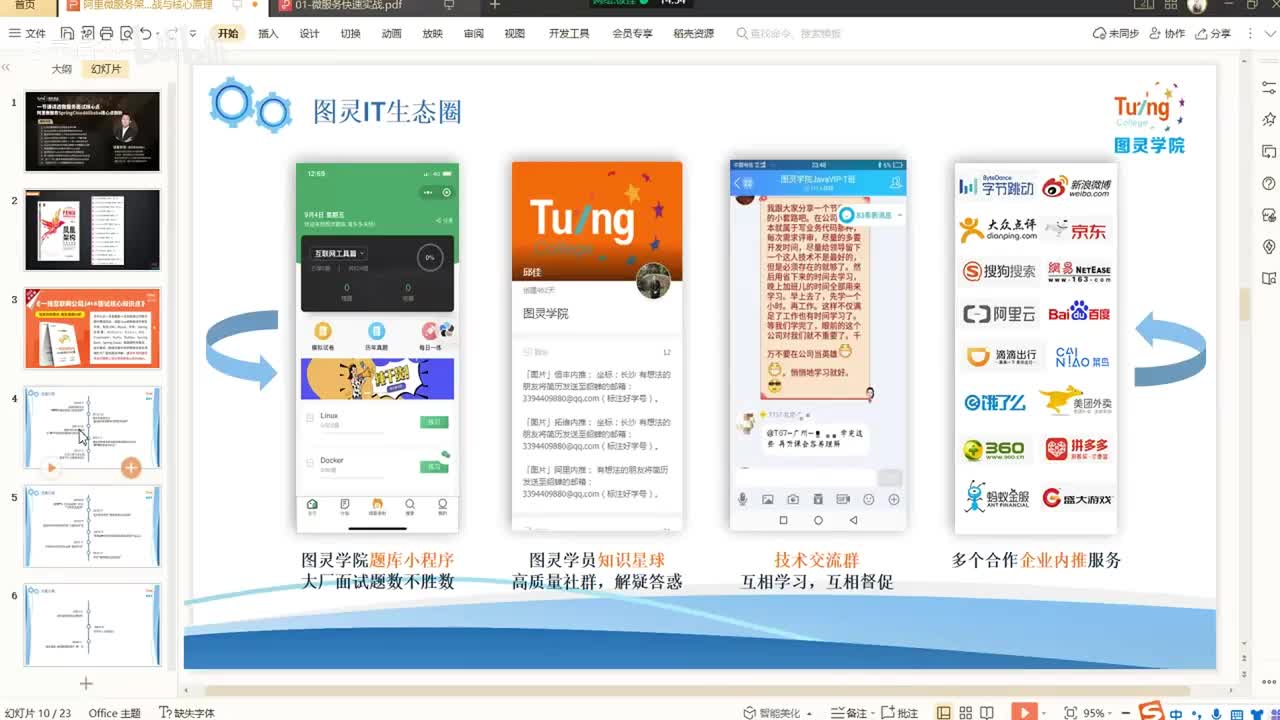Click orange add-slide button on slide 4
This screenshot has width=1280, height=720.
(130, 467)
